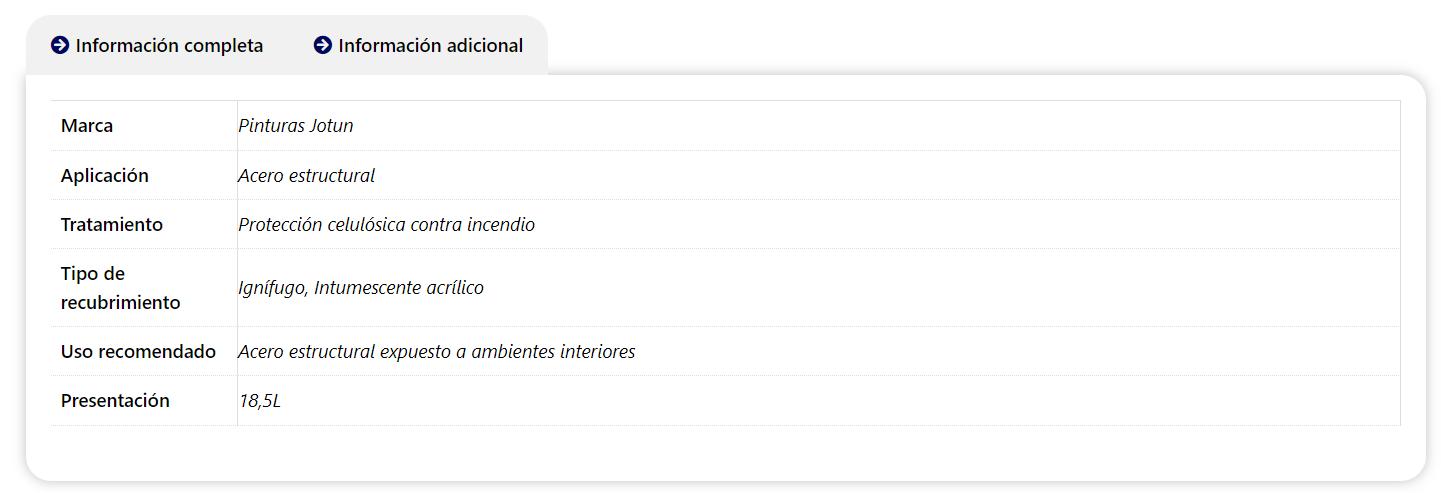Click the arrow icon beside Información adicional

click(x=323, y=45)
